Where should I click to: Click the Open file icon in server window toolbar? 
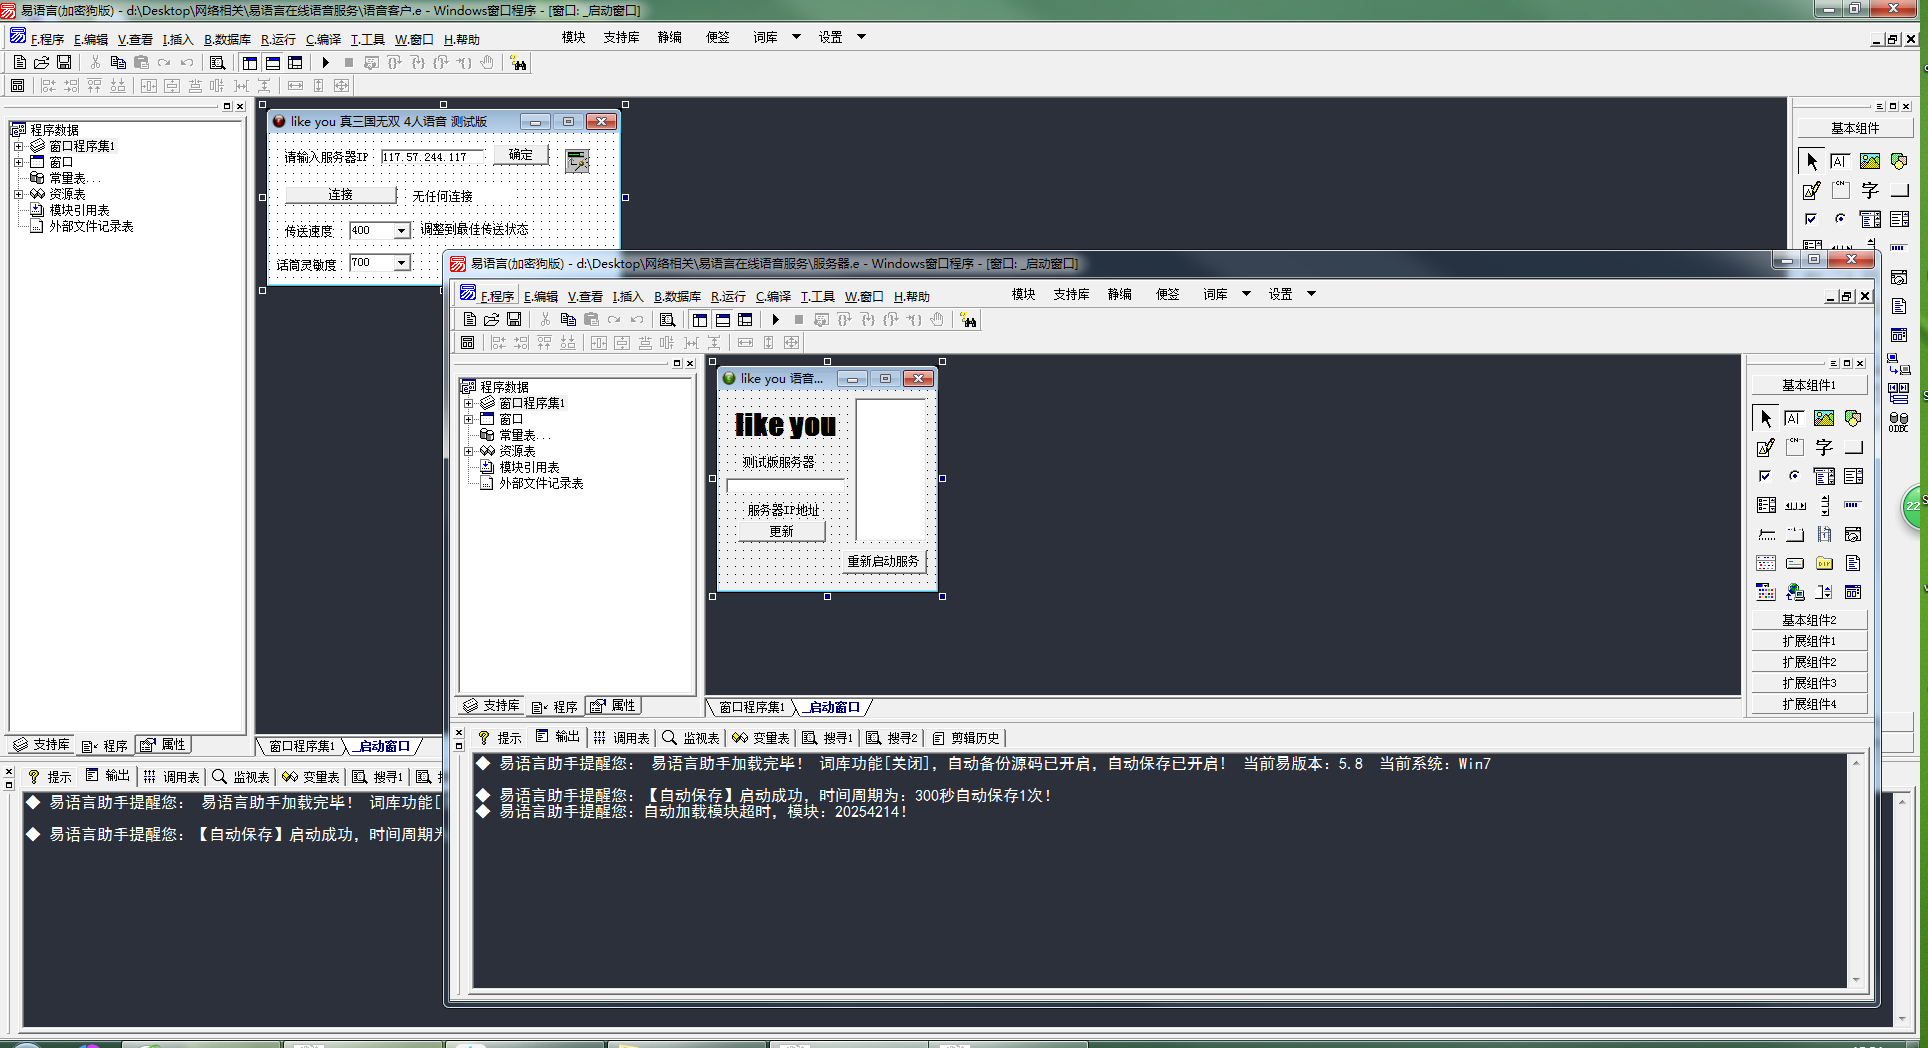[x=491, y=320]
